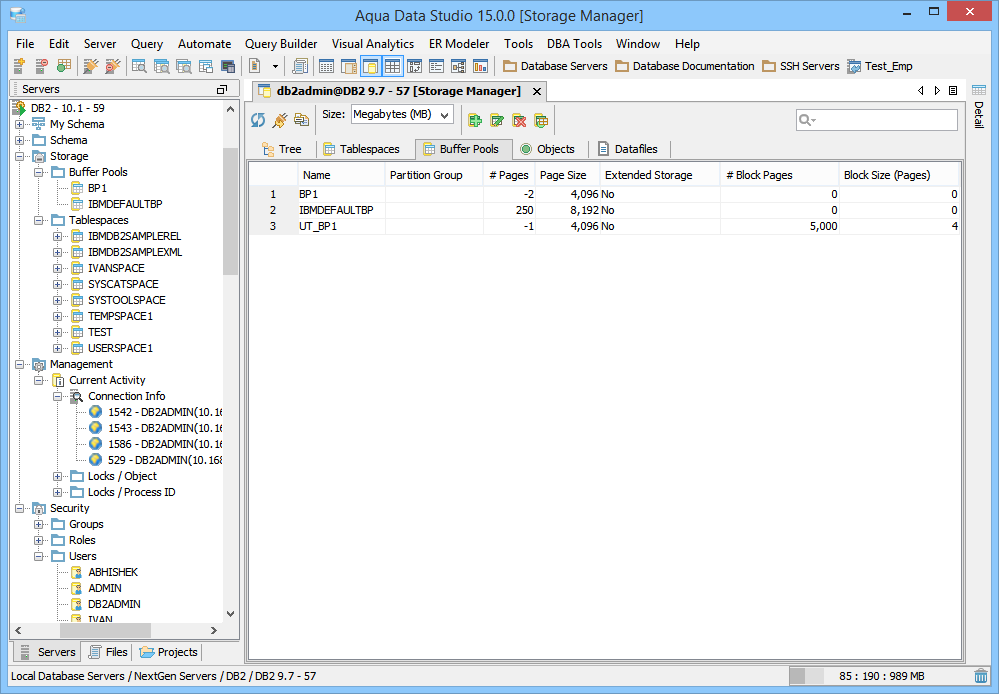Screen dimensions: 999x694
Task: Open the SSH Servers bookmark folder
Action: pos(801,66)
